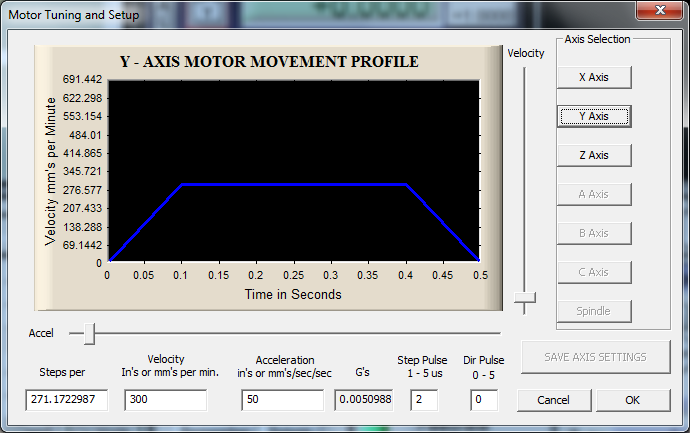The height and width of the screenshot is (433, 690).
Task: Click the Velocity value field showing 300
Action: click(x=165, y=400)
